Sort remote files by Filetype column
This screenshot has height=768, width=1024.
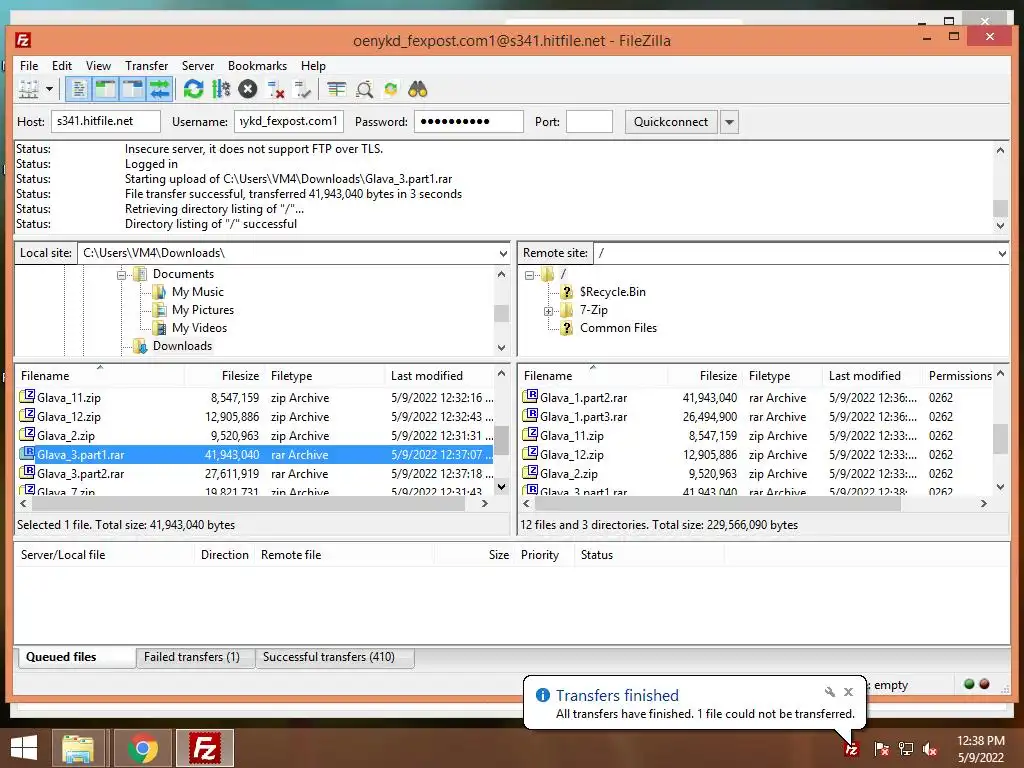click(769, 376)
